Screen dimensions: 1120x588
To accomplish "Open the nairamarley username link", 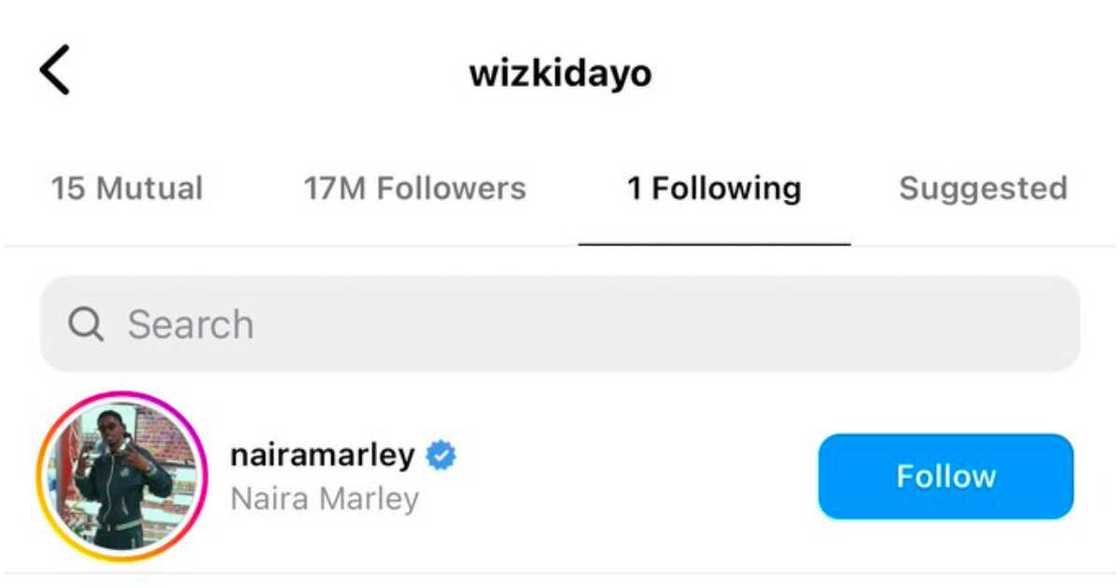I will point(322,455).
